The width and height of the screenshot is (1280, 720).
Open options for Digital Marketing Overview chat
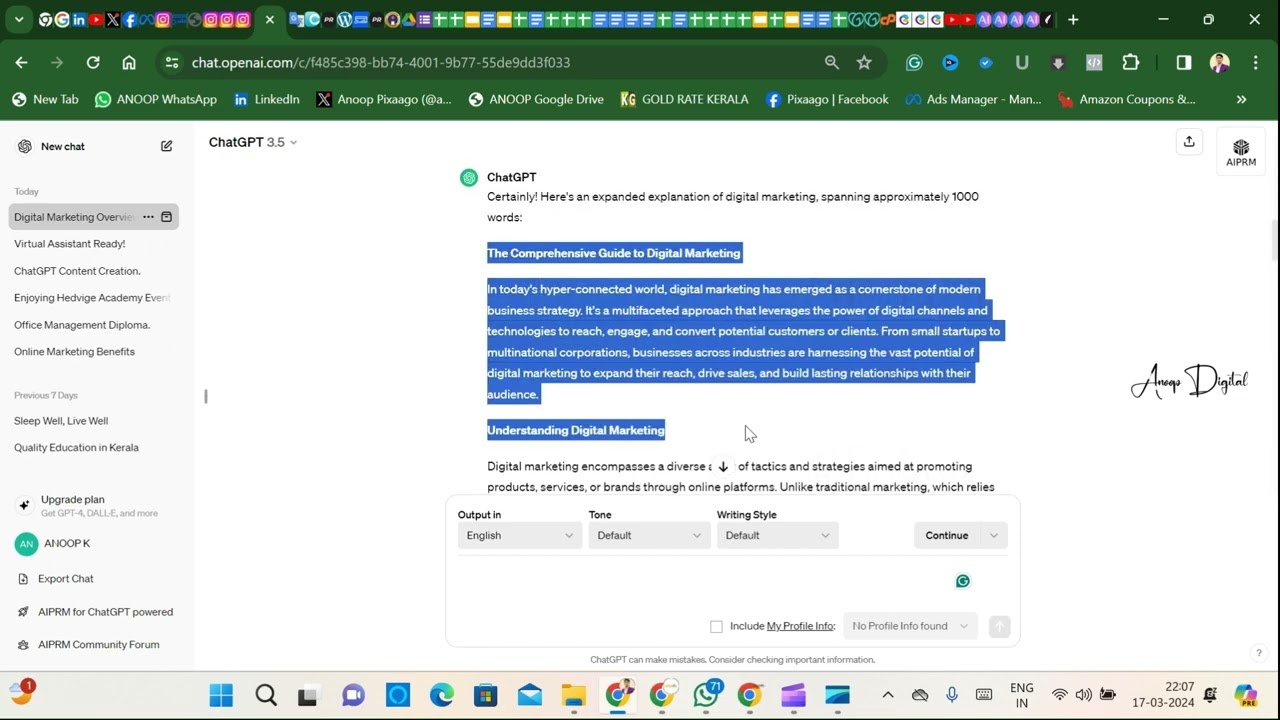click(148, 217)
